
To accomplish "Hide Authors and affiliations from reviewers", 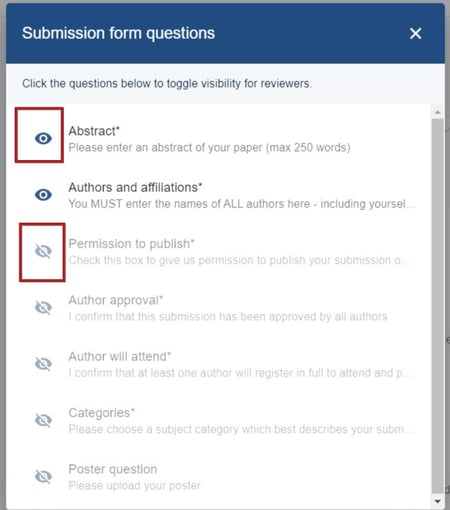I will (43, 195).
